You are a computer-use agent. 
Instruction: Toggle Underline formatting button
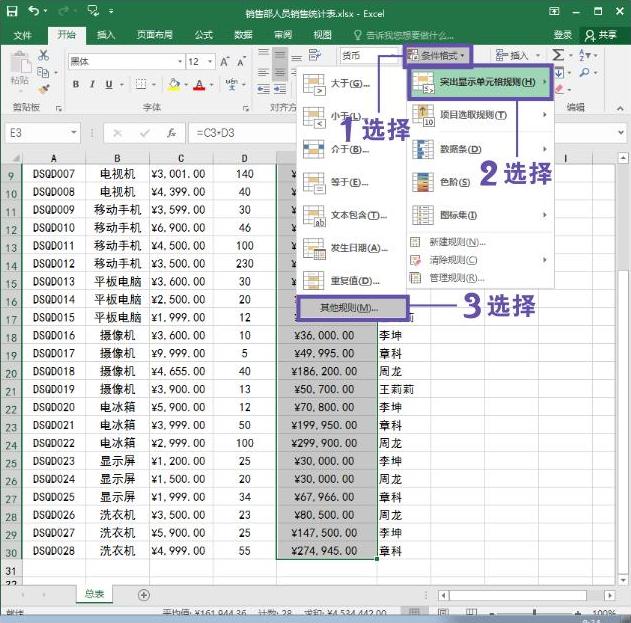(x=111, y=85)
